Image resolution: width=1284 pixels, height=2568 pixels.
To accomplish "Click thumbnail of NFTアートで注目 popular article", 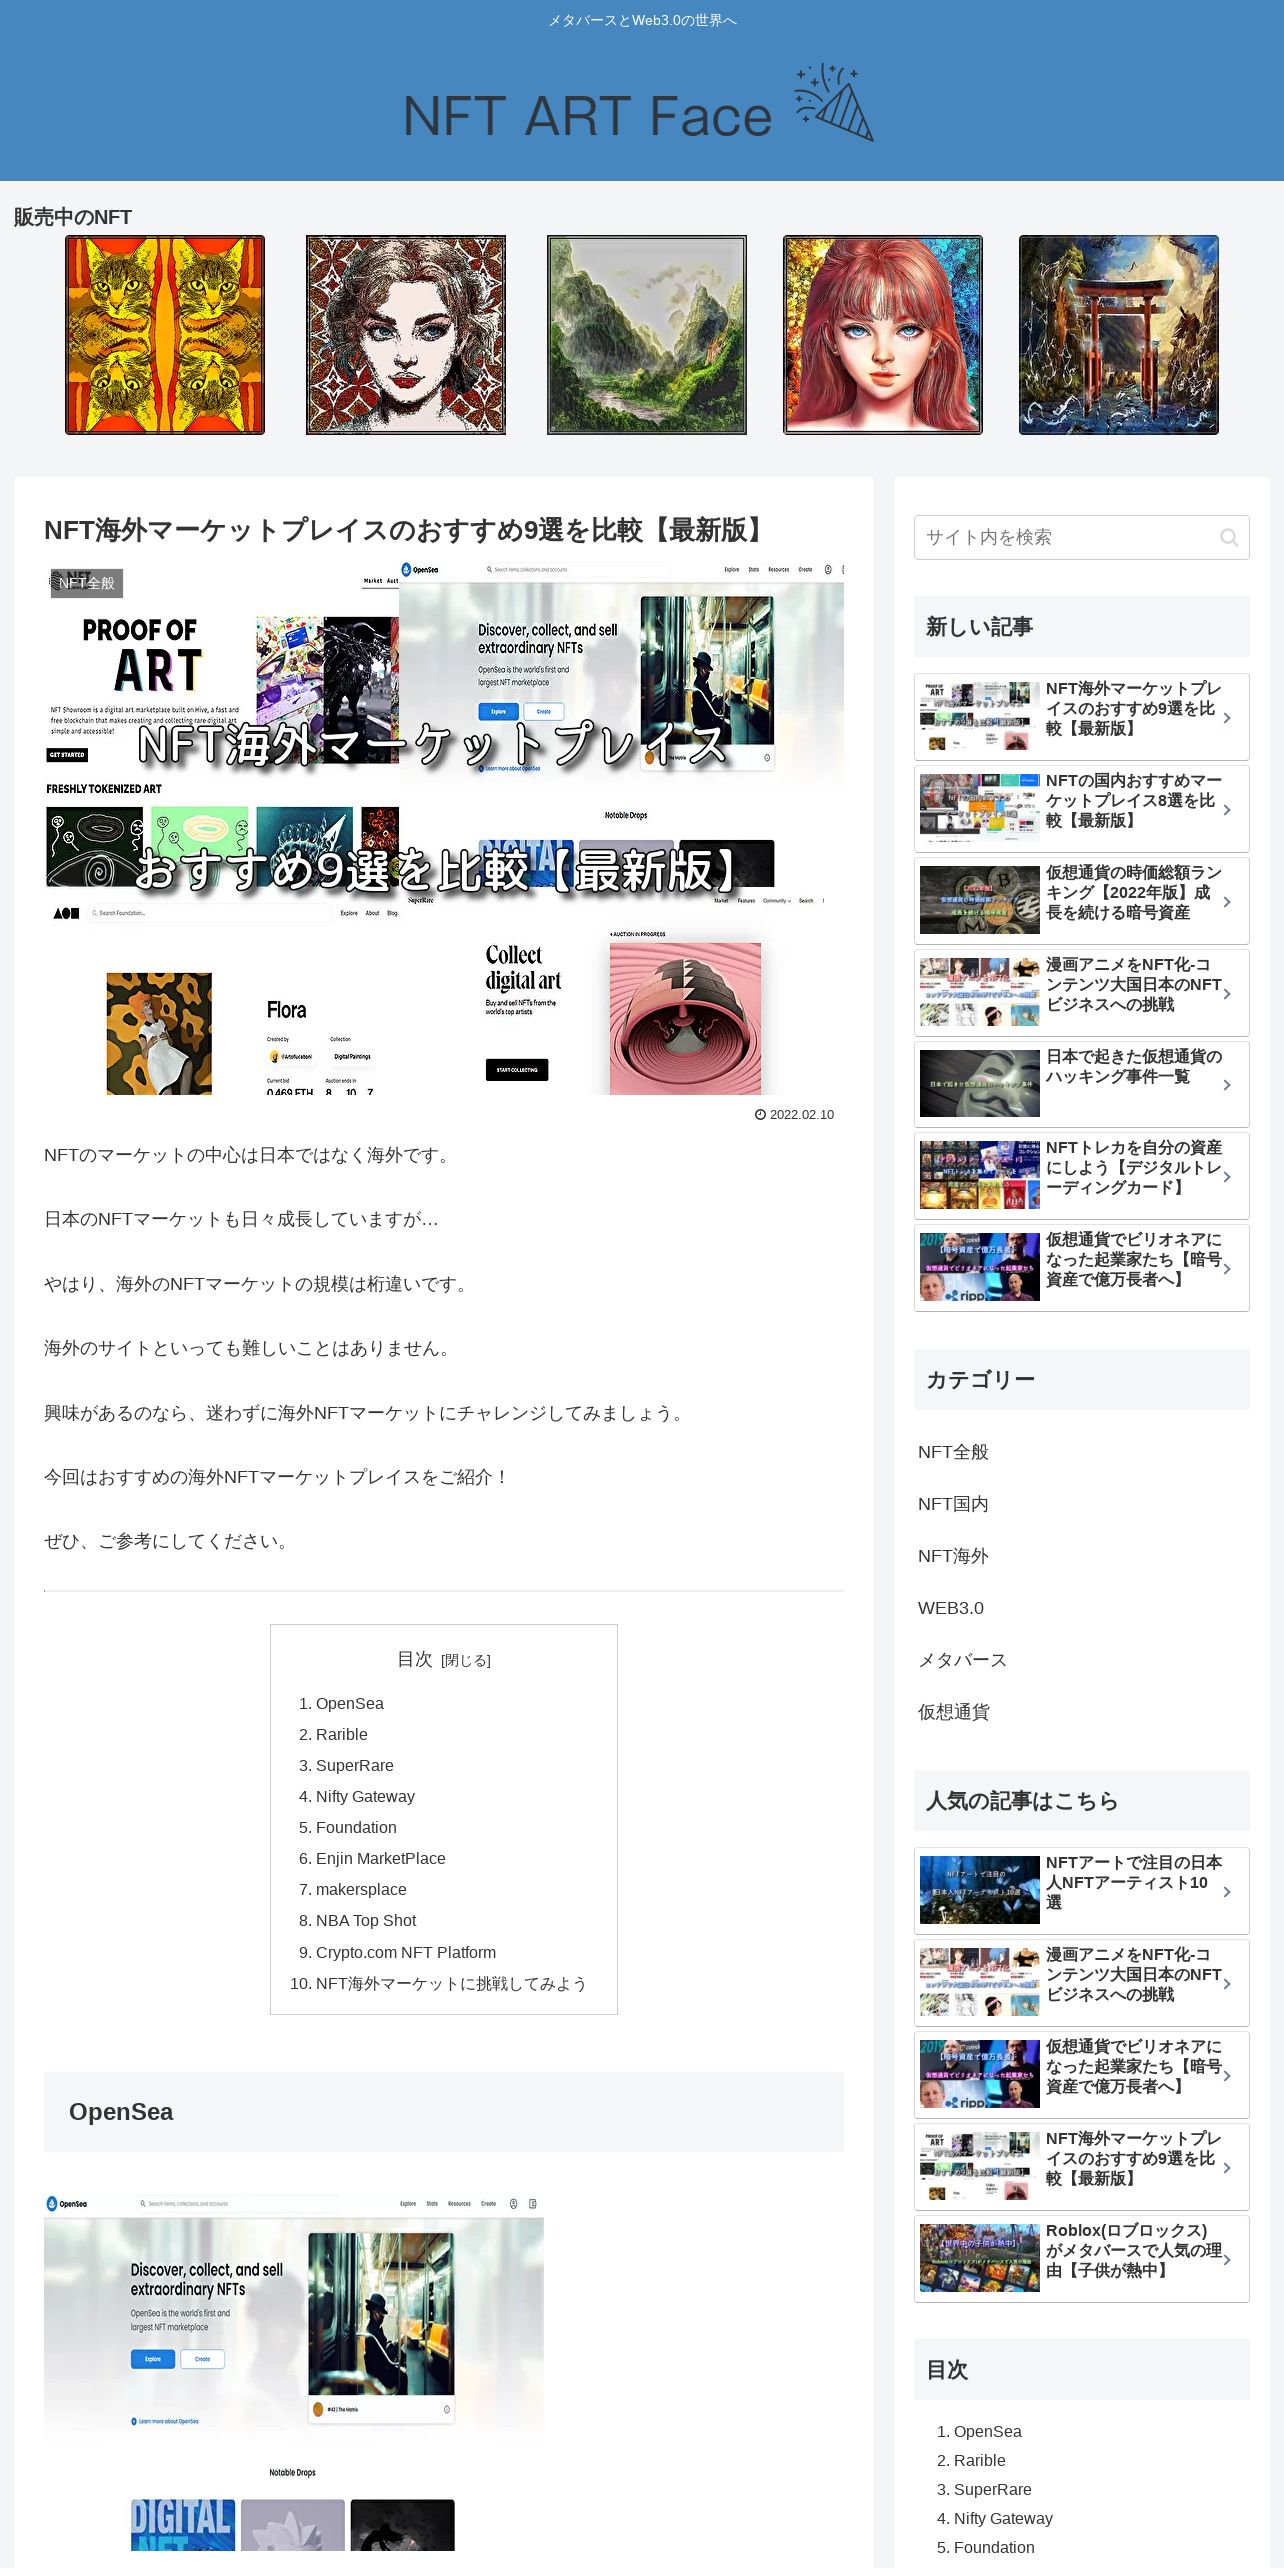I will 980,1890.
